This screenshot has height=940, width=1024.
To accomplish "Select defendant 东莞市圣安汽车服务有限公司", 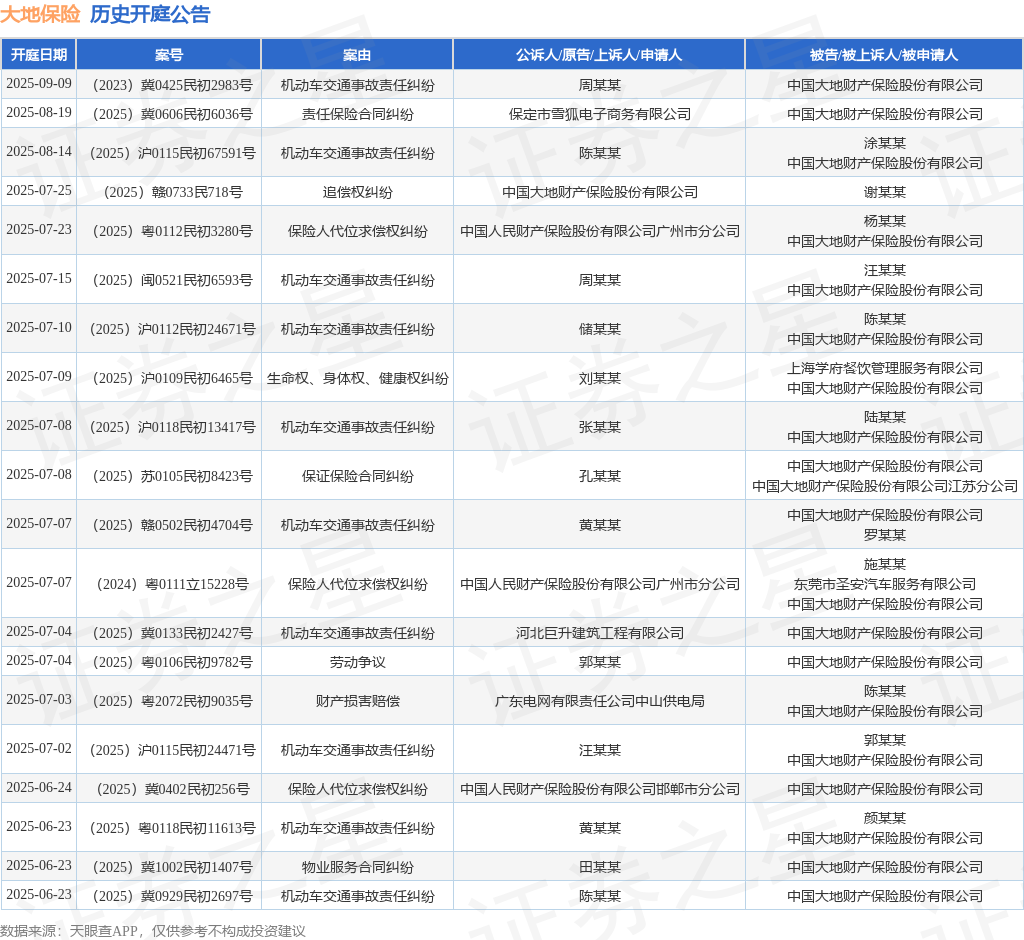I will tap(885, 584).
